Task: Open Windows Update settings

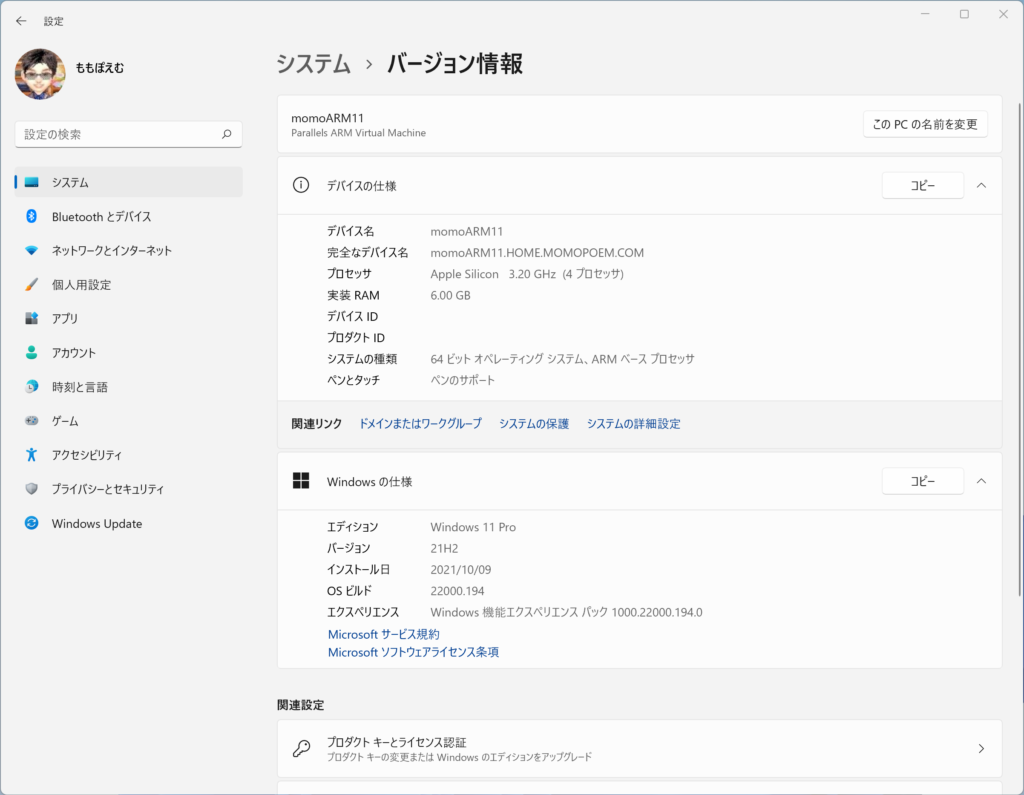Action: pos(129,523)
